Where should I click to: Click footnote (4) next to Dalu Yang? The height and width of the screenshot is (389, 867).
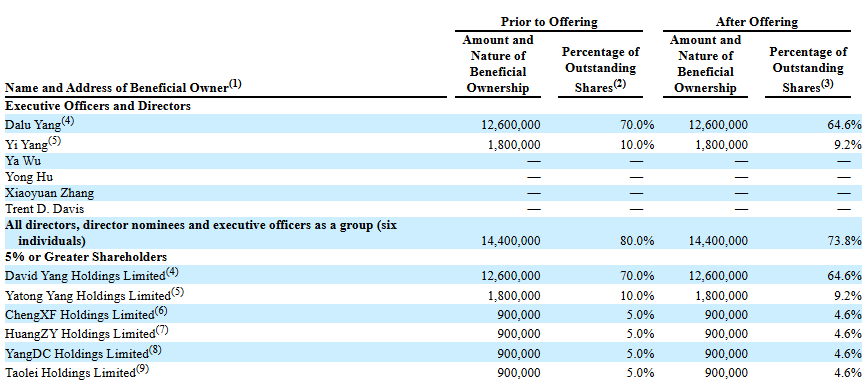pyautogui.click(x=67, y=120)
